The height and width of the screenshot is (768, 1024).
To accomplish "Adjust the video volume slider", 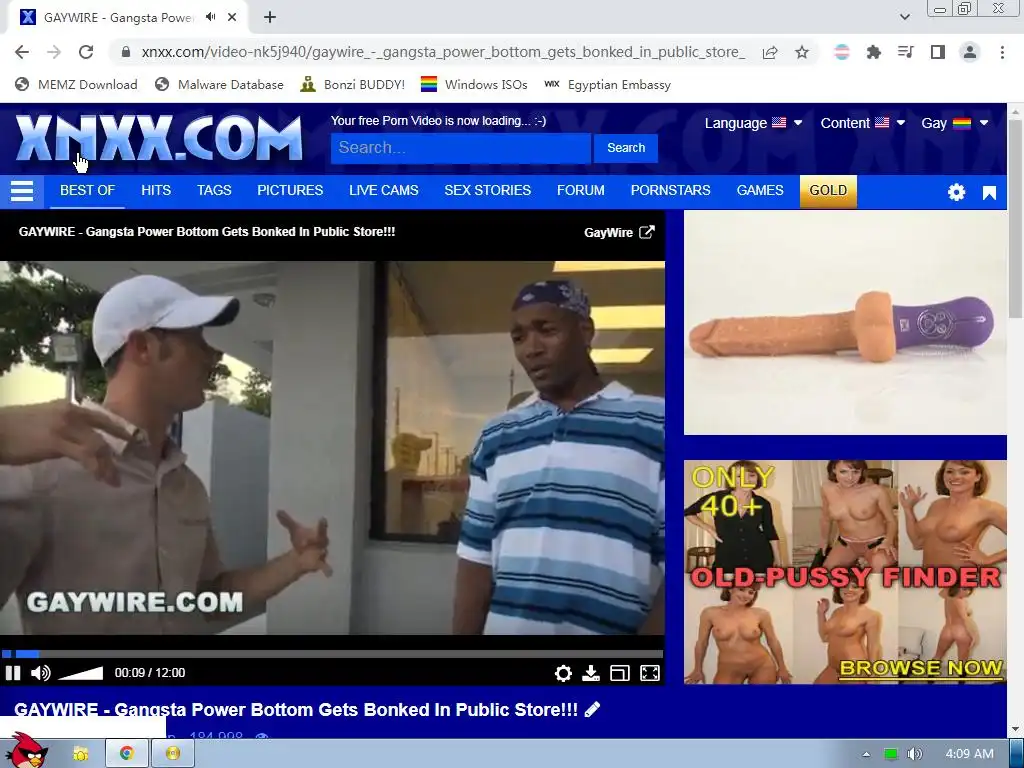I will point(81,673).
